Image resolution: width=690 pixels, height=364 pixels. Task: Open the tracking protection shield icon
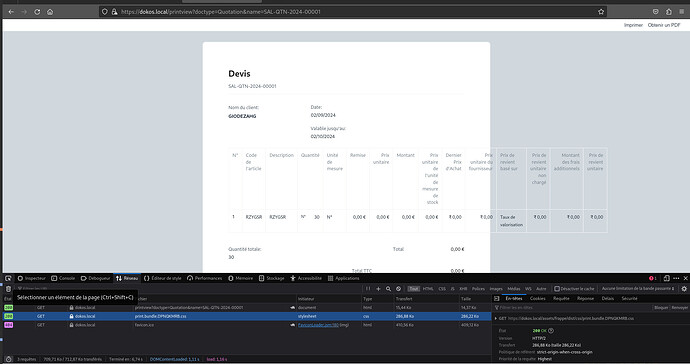click(x=105, y=12)
